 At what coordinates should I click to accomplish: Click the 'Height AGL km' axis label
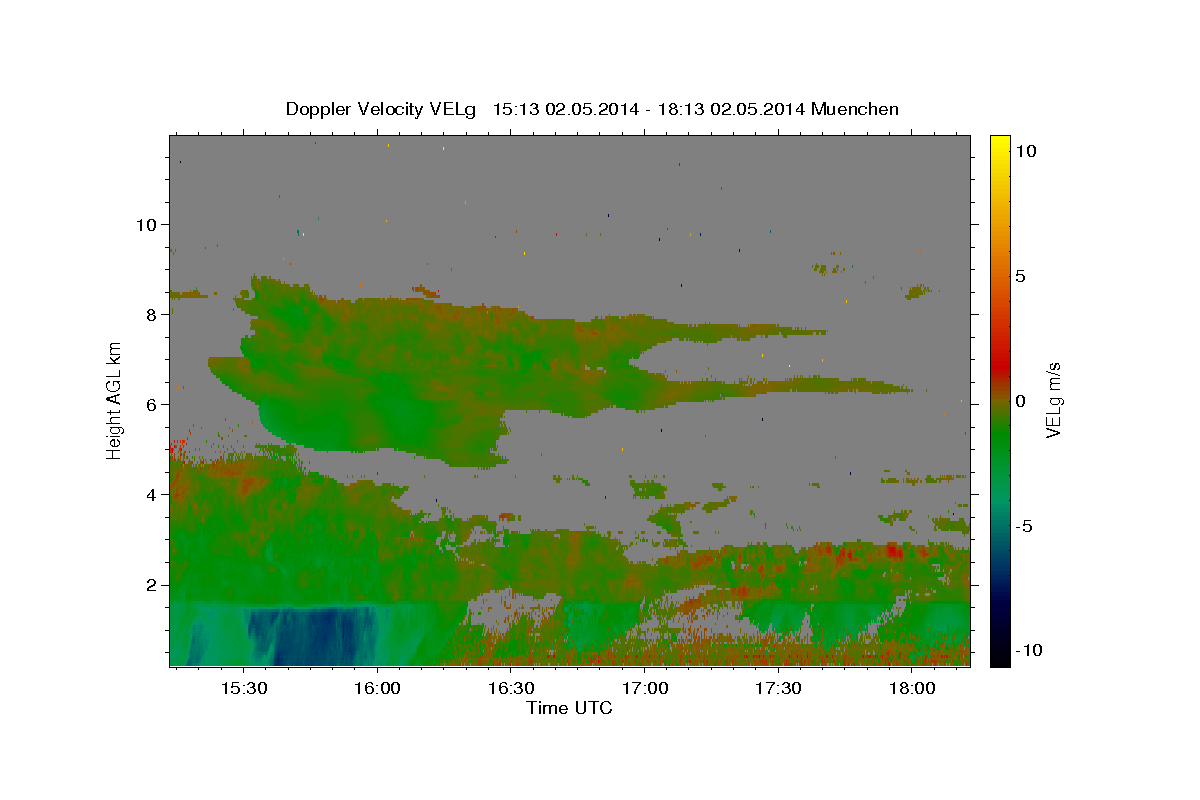pyautogui.click(x=115, y=399)
